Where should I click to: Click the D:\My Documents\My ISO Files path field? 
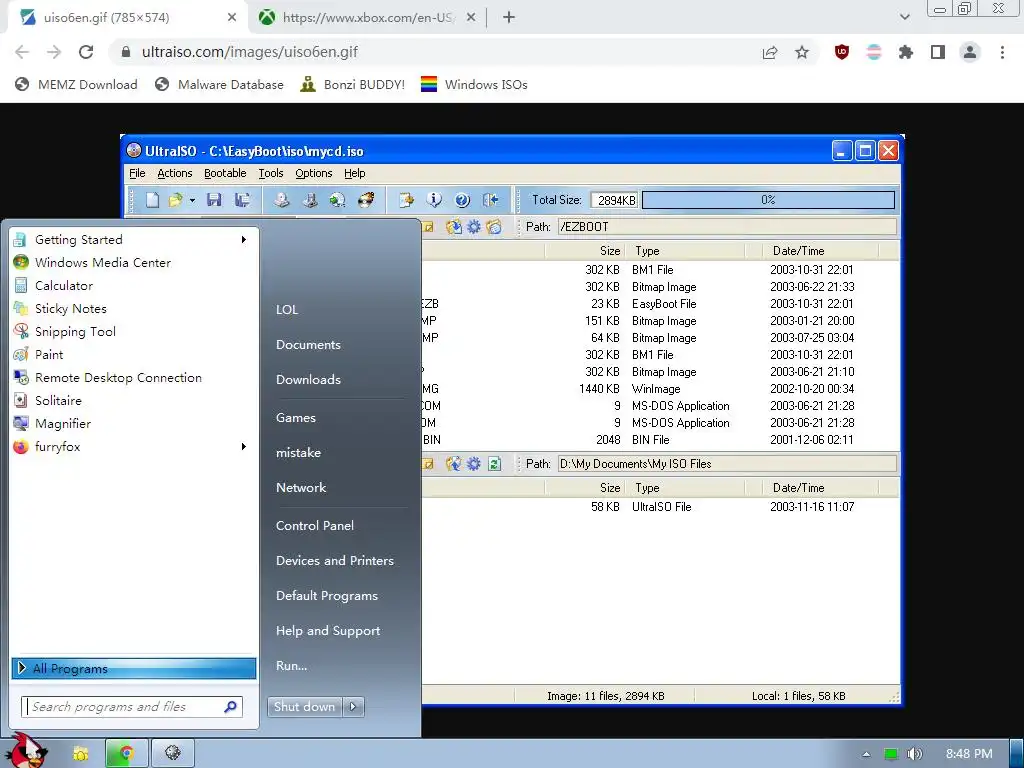point(727,464)
